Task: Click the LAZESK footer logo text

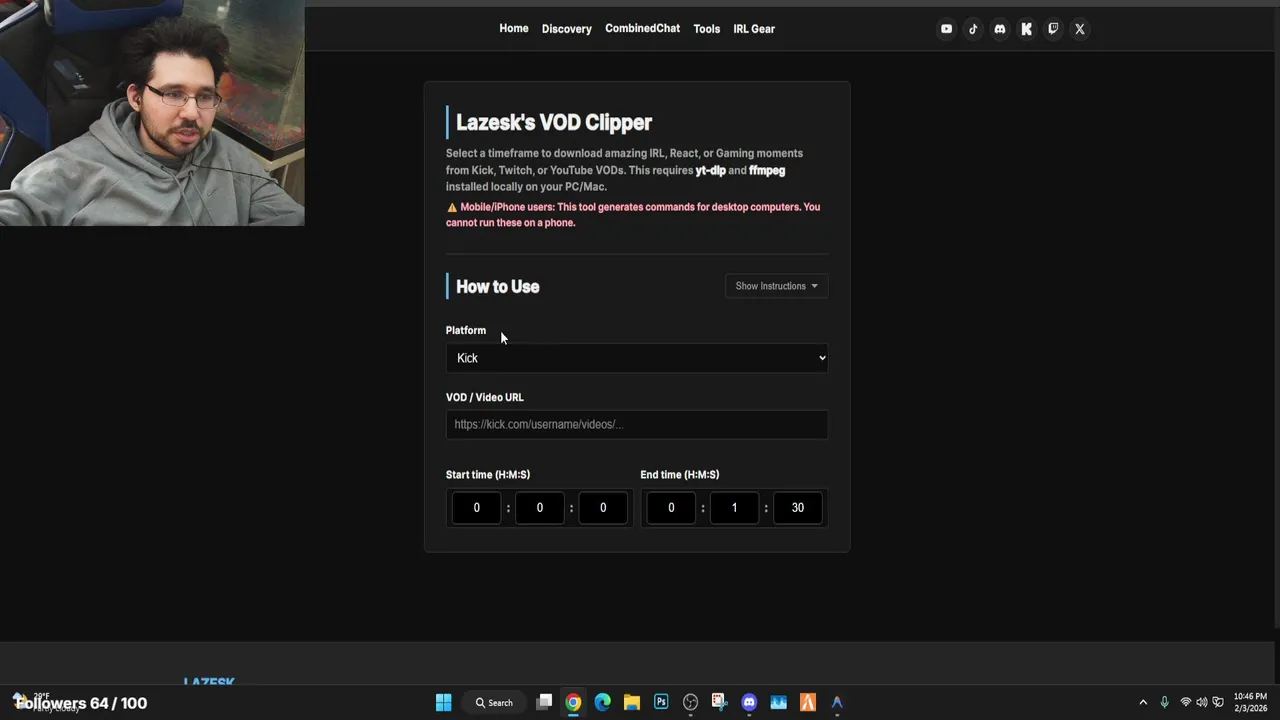Action: point(209,682)
